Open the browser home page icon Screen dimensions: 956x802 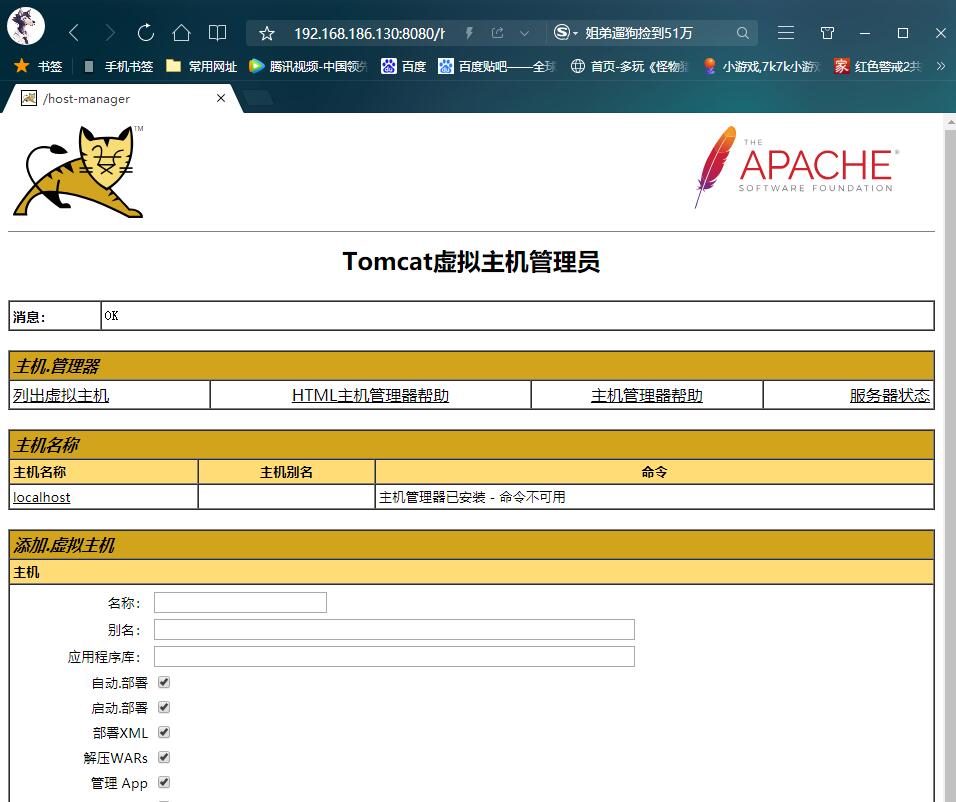coord(181,32)
